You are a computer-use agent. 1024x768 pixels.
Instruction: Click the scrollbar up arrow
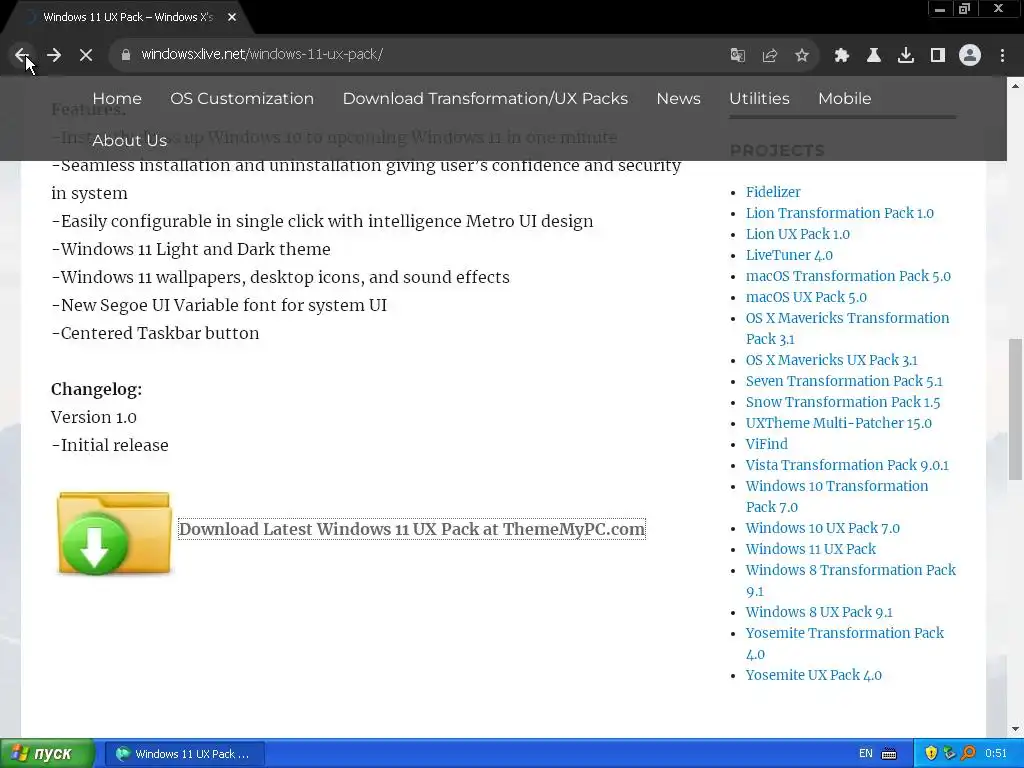point(1016,86)
